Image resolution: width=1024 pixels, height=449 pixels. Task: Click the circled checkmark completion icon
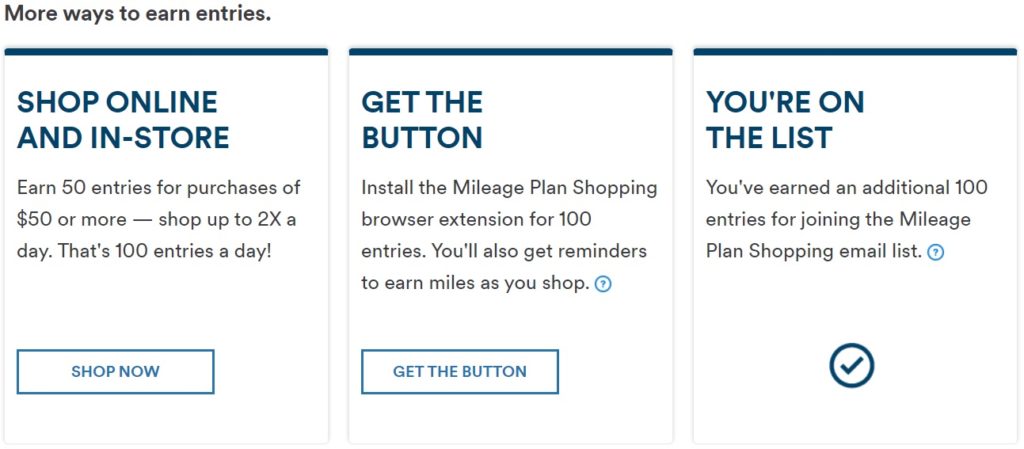852,366
